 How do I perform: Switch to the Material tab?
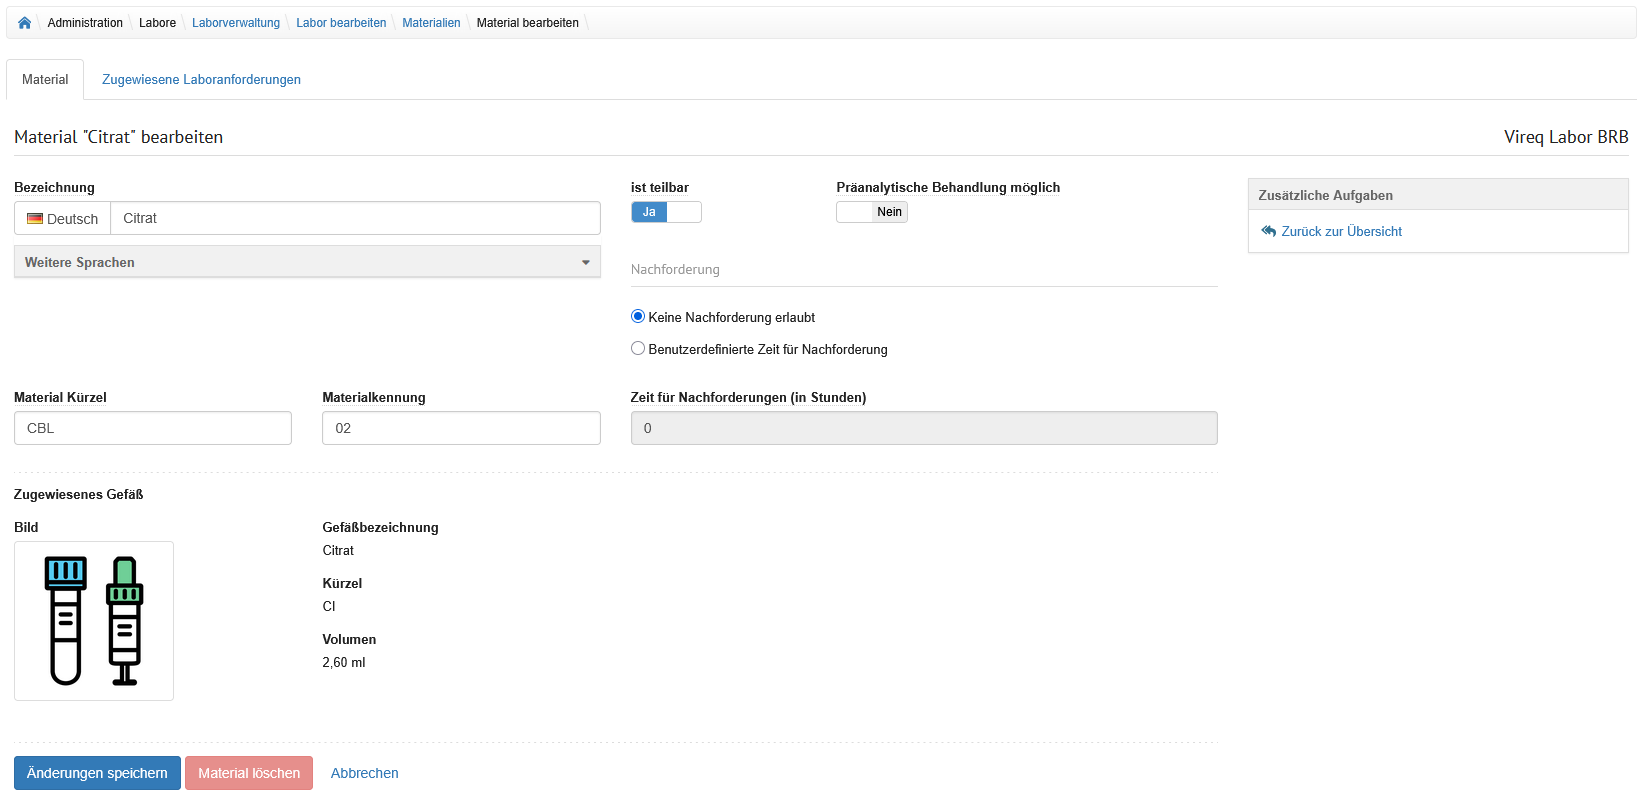click(x=45, y=80)
